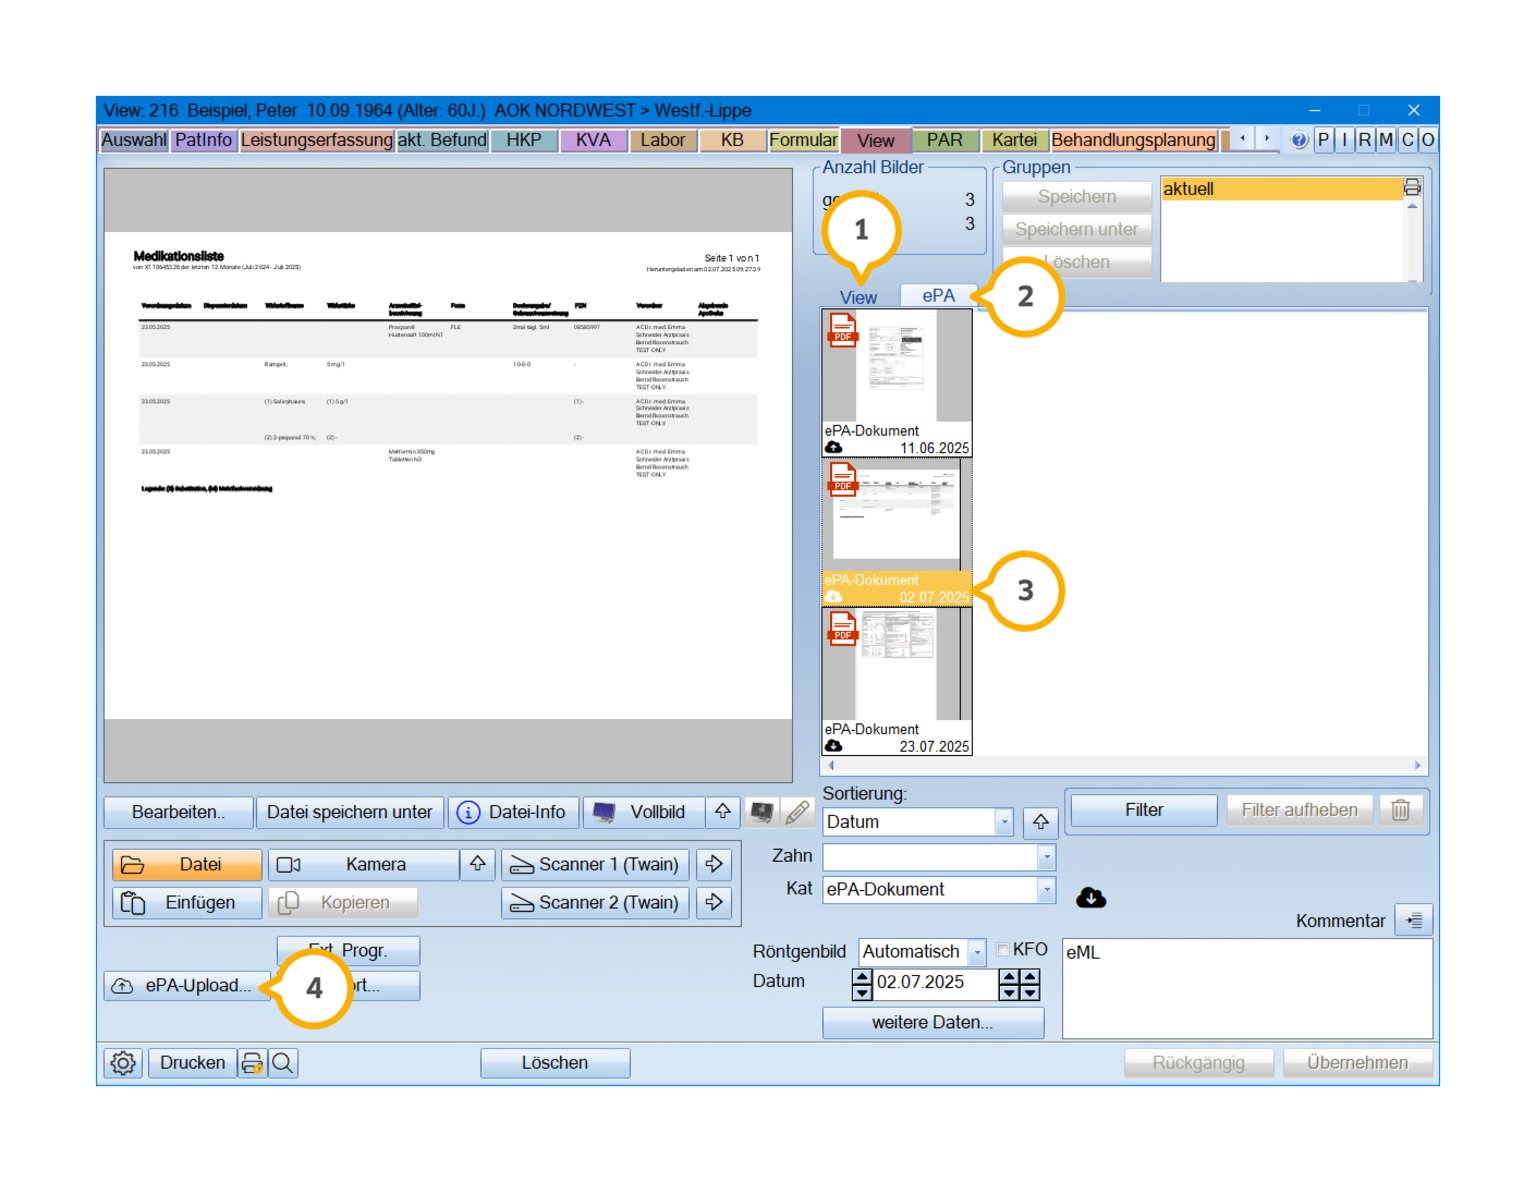Select the aktuell group entry

1282,189
